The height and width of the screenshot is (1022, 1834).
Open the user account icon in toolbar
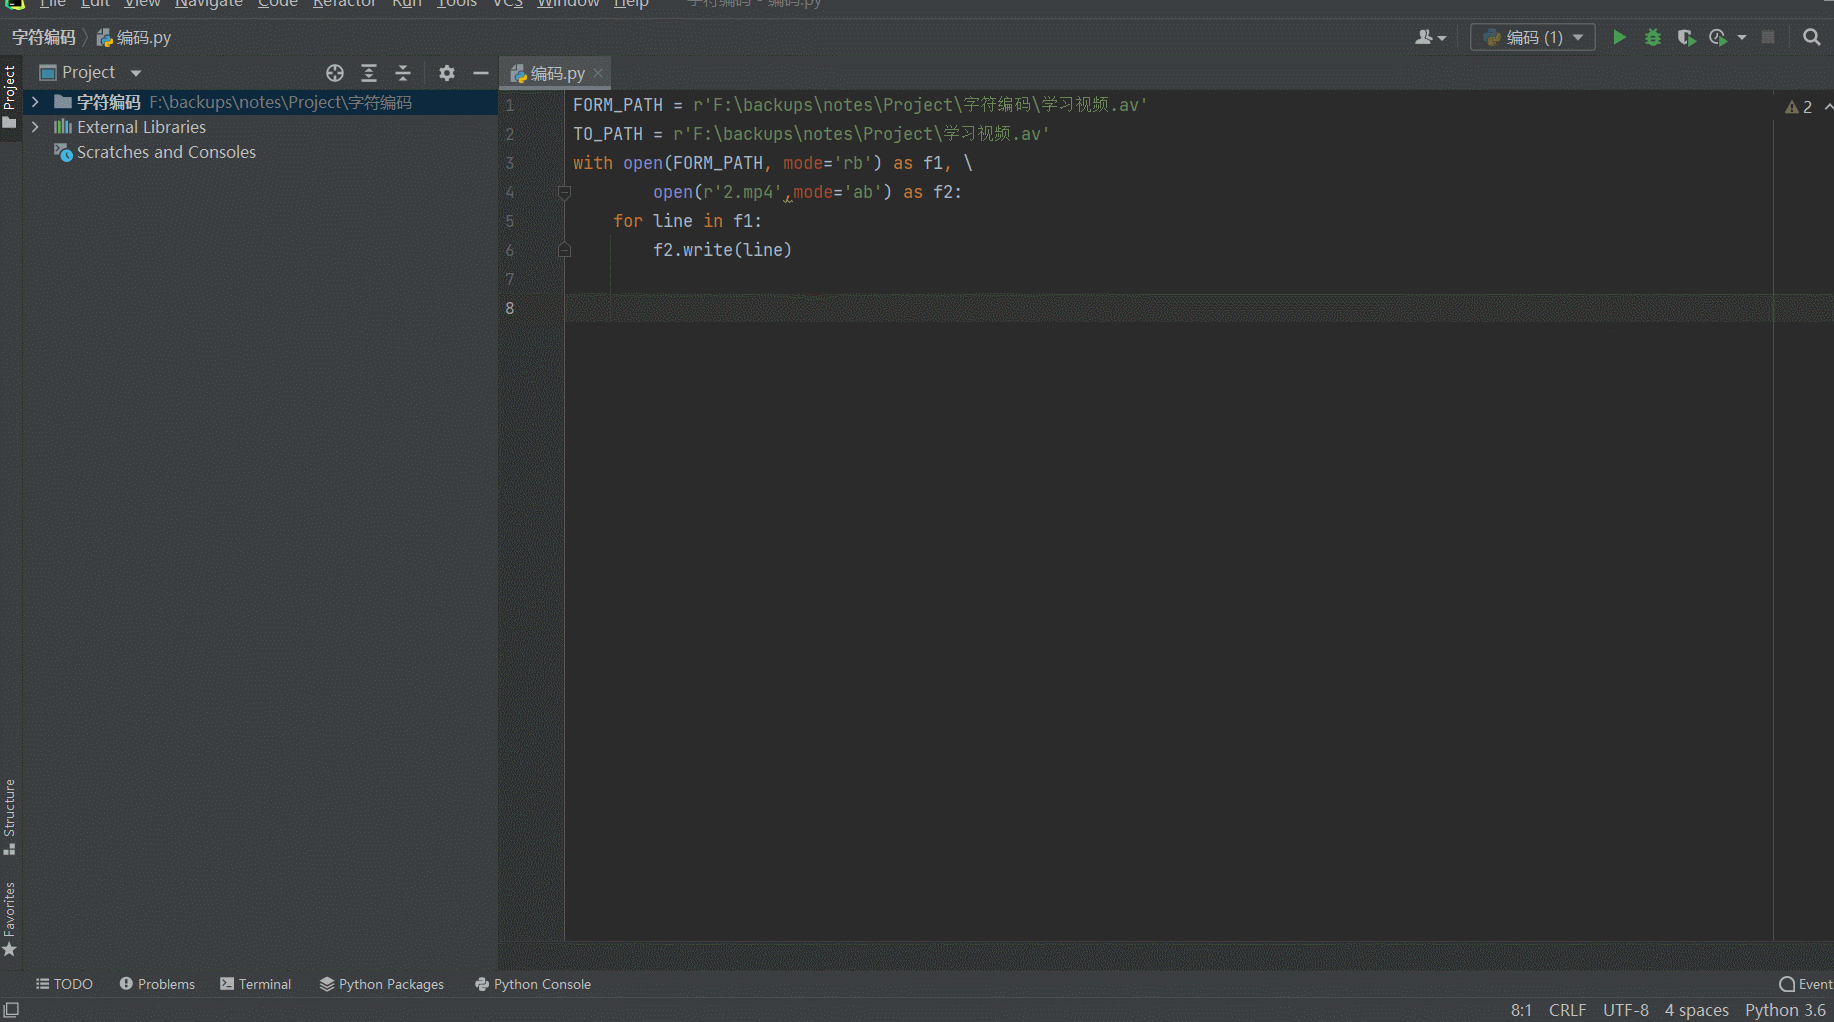[x=1424, y=37]
